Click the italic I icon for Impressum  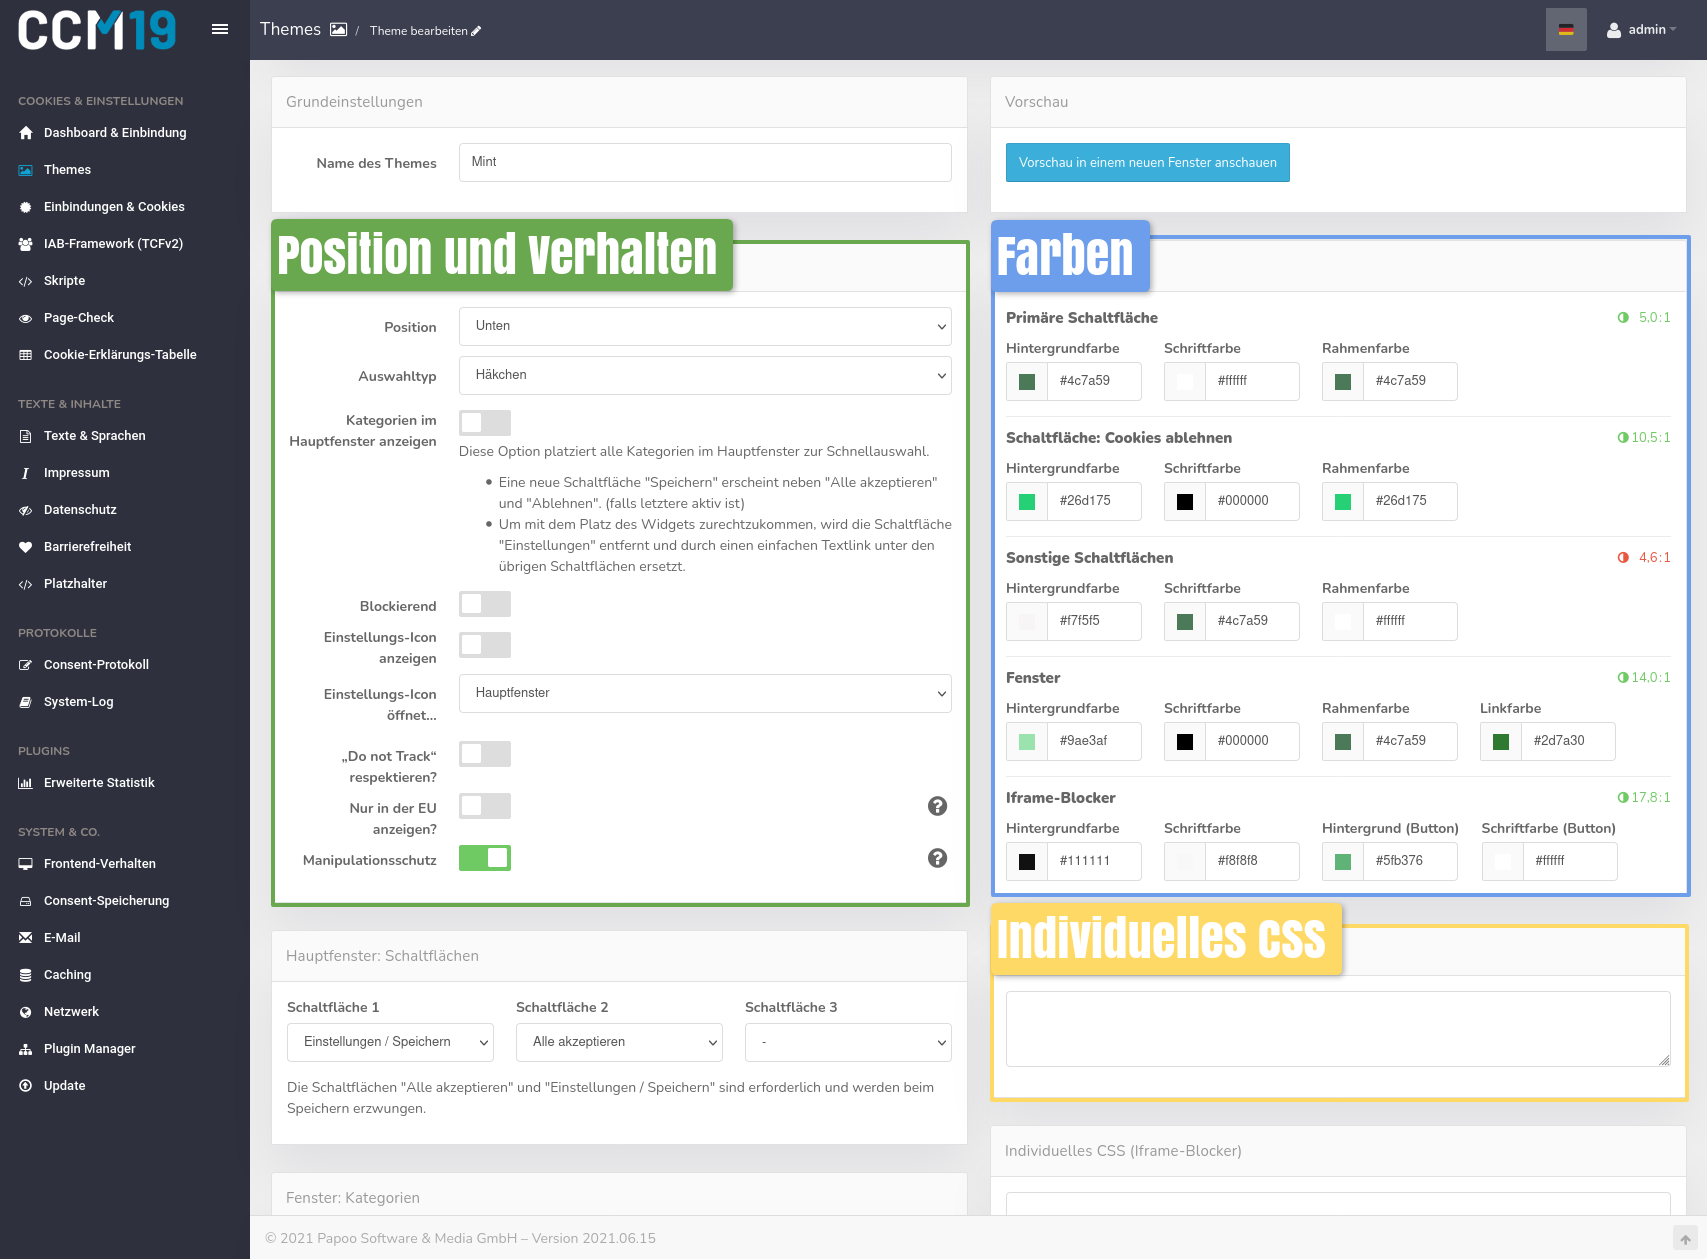coord(26,473)
